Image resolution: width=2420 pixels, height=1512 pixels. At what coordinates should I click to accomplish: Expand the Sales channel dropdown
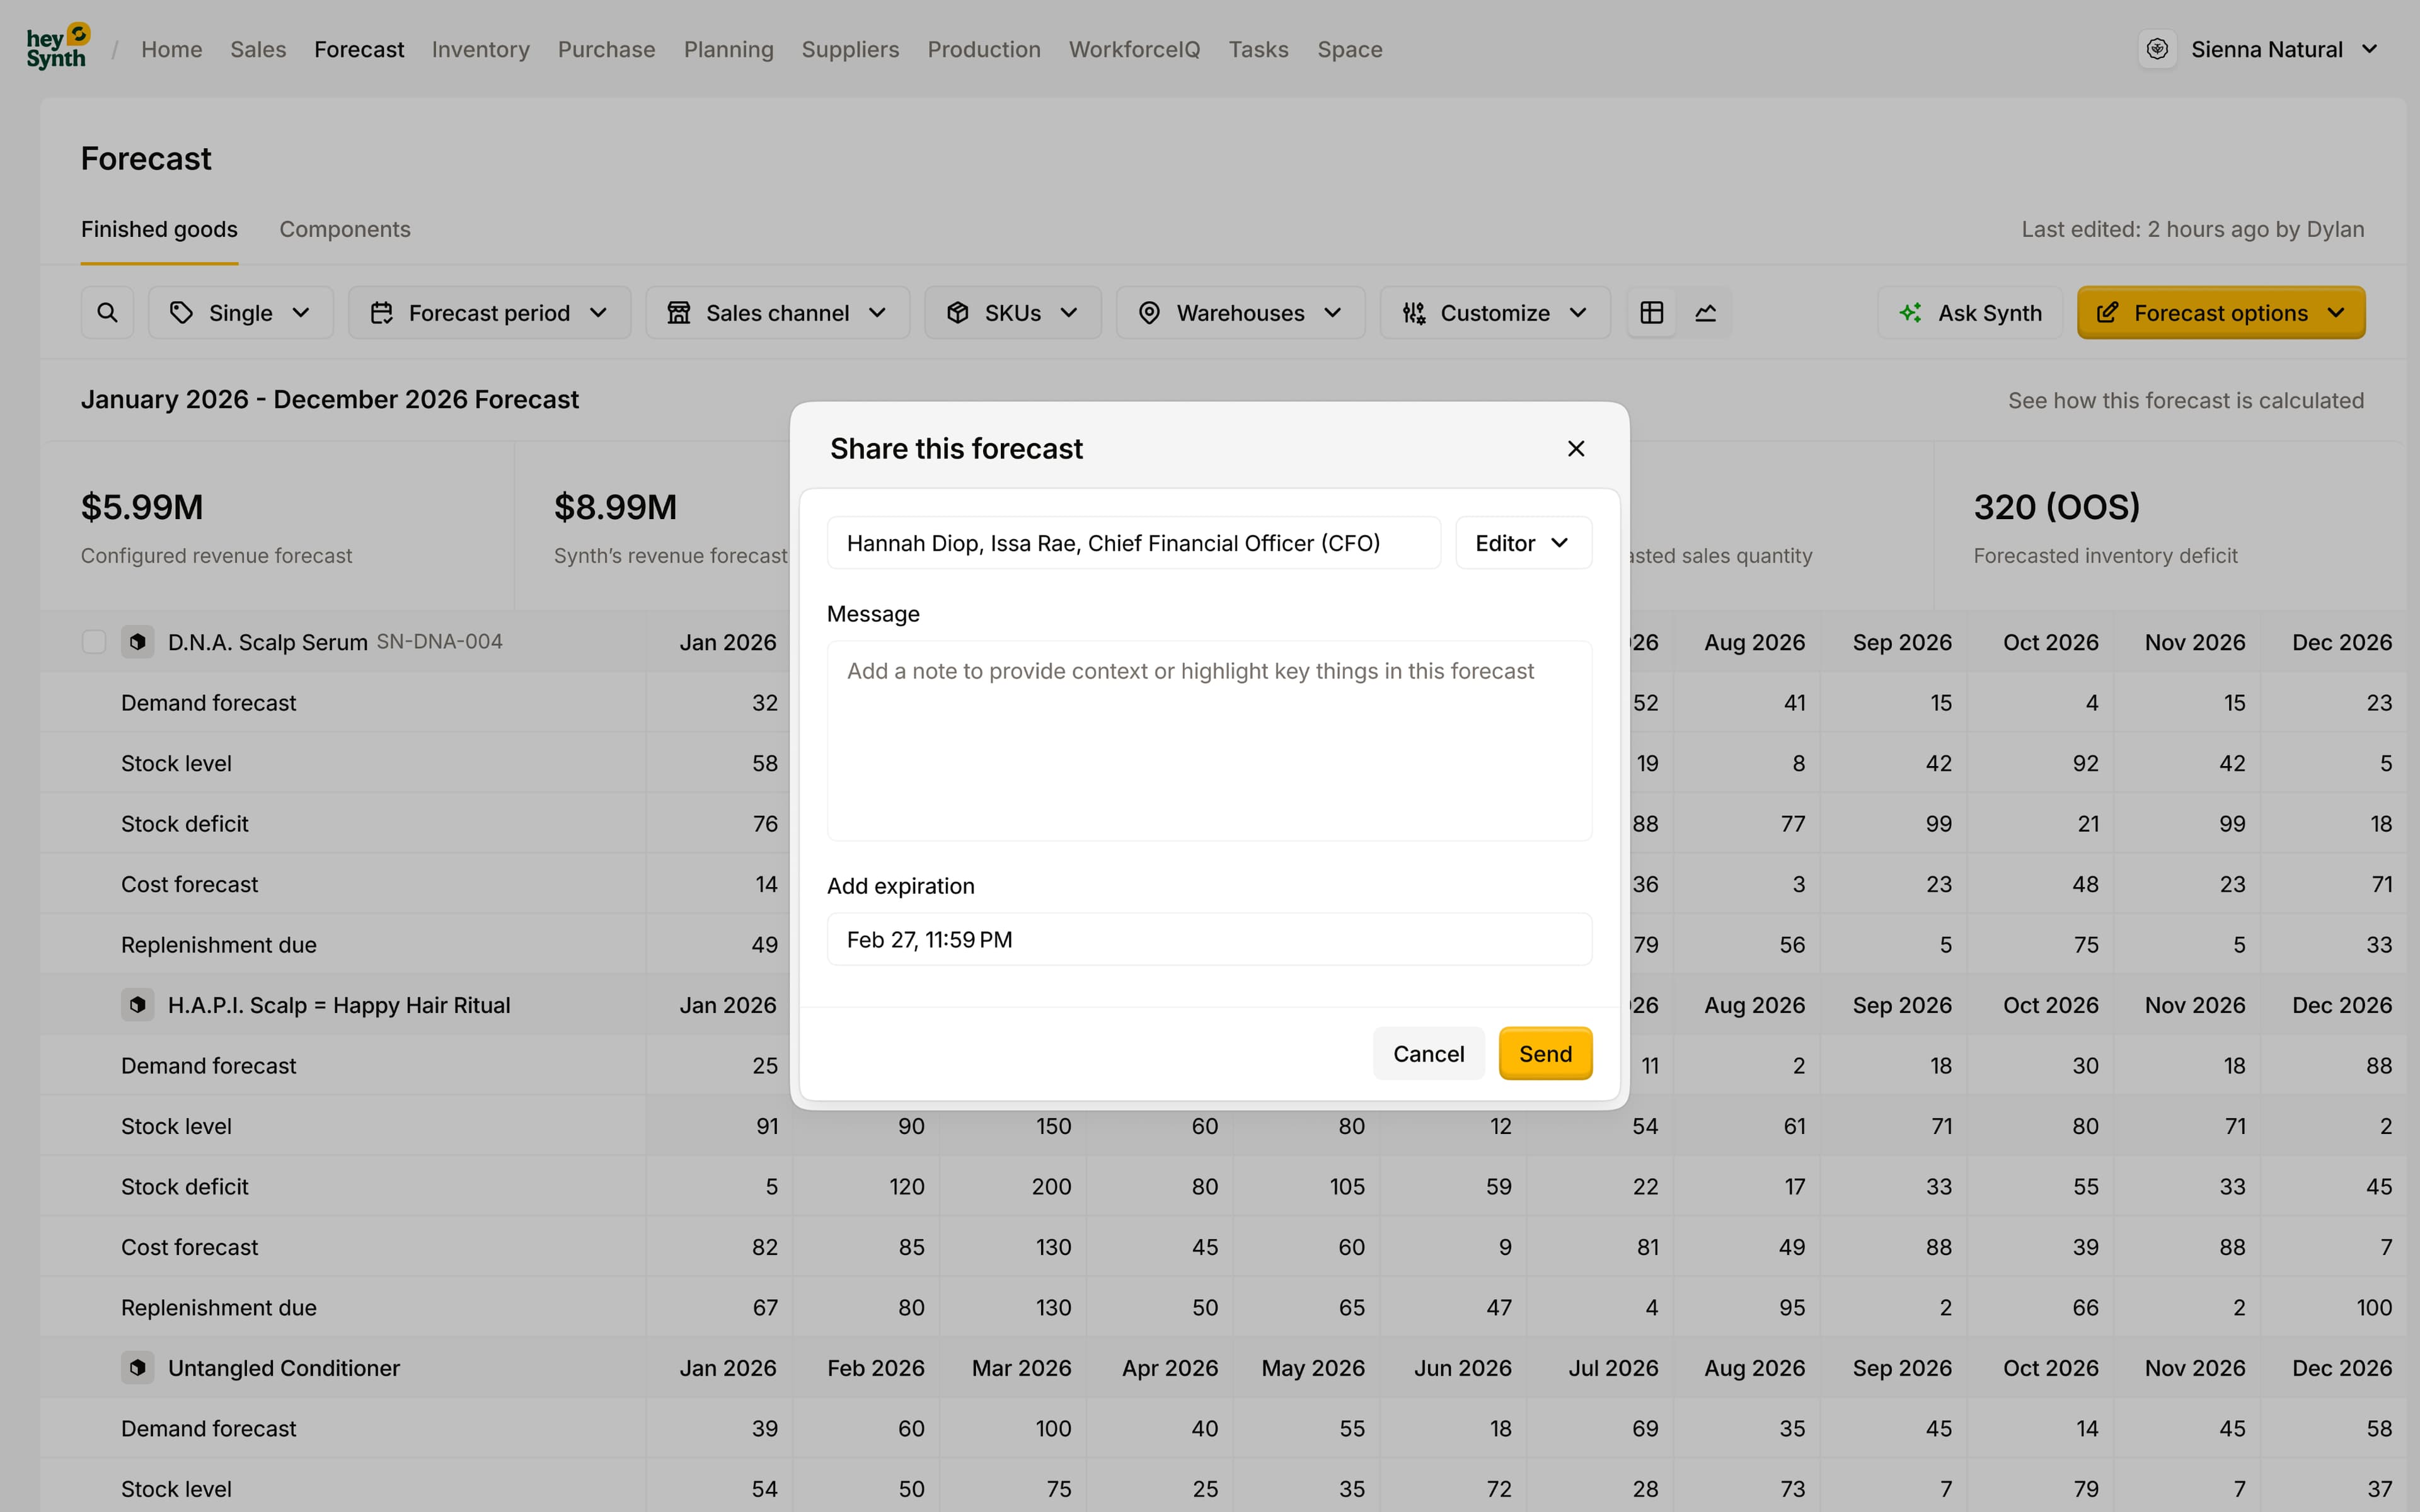tap(777, 313)
